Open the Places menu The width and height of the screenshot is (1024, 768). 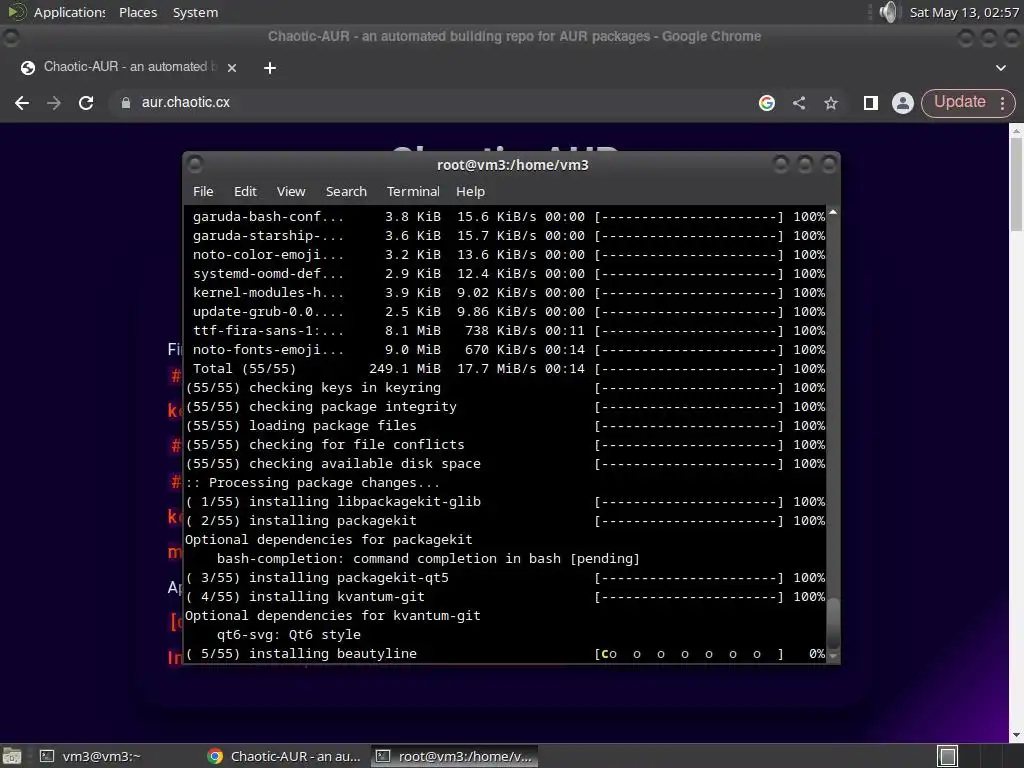(138, 12)
